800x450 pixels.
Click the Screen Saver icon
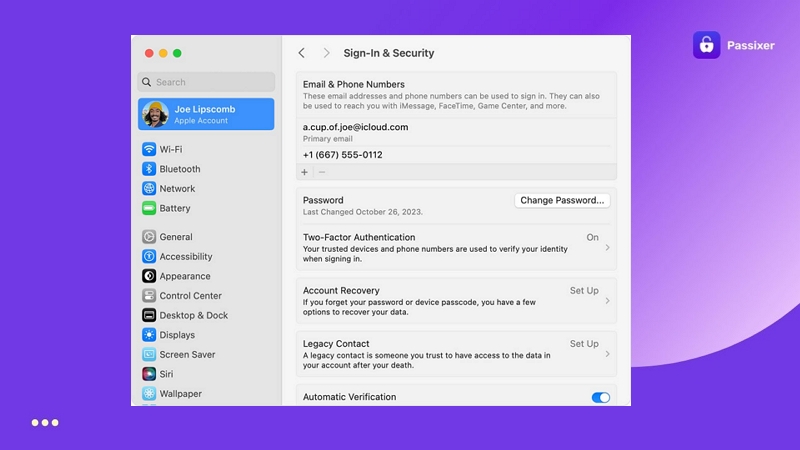click(x=149, y=354)
